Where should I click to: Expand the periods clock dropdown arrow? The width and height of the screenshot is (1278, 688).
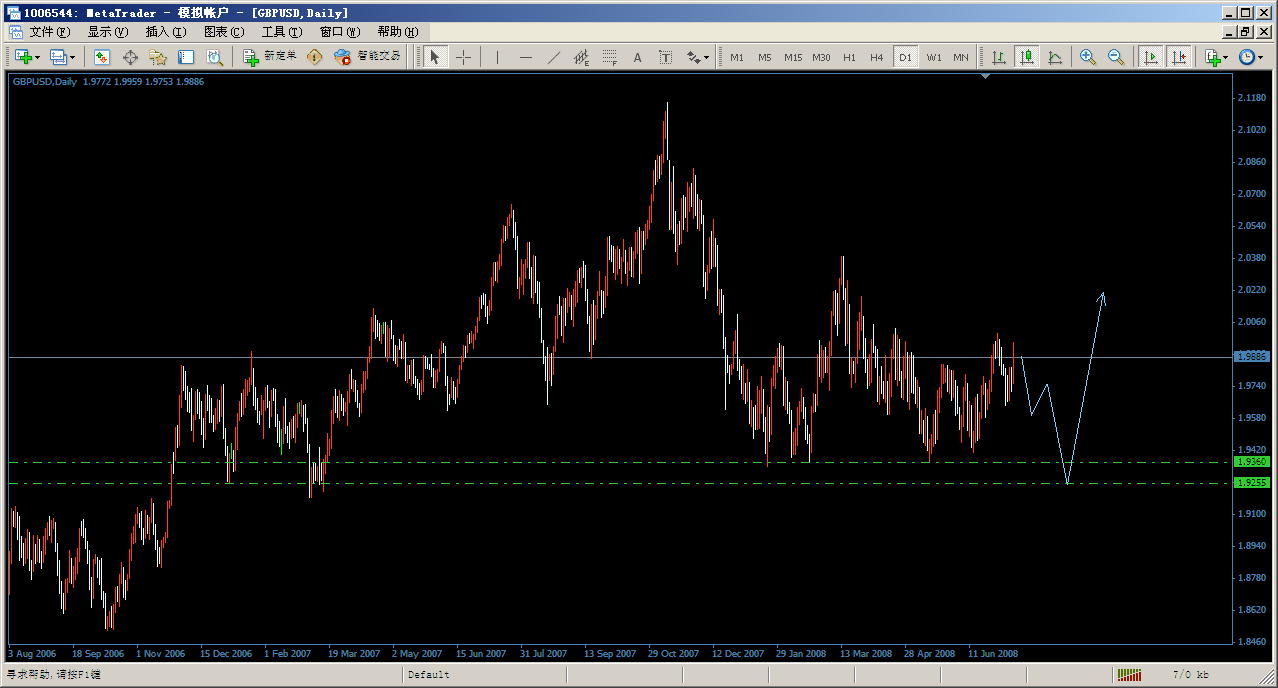[x=1260, y=58]
